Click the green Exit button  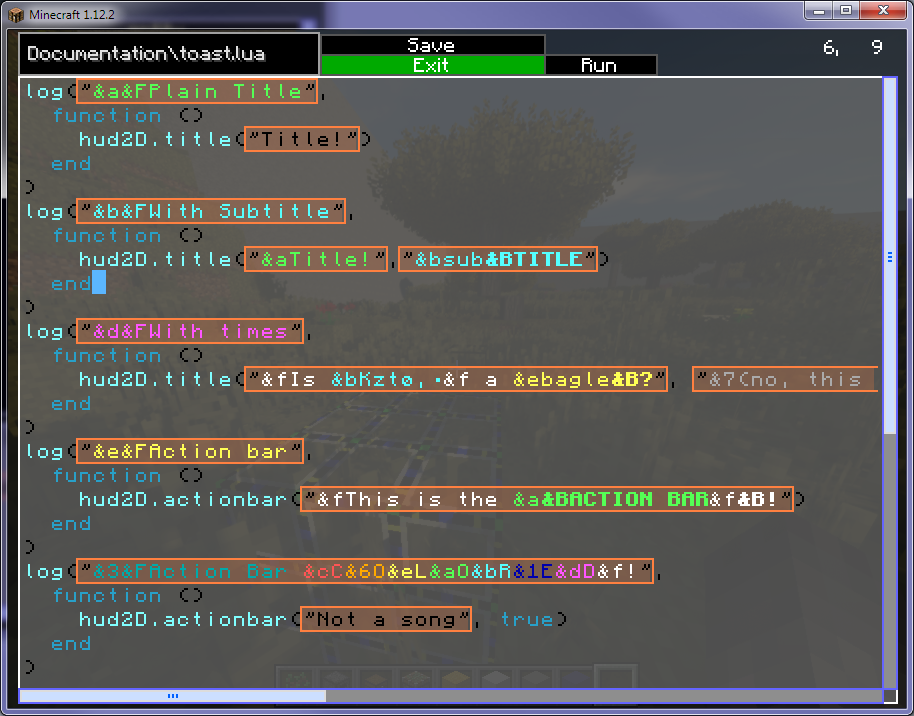[432, 63]
